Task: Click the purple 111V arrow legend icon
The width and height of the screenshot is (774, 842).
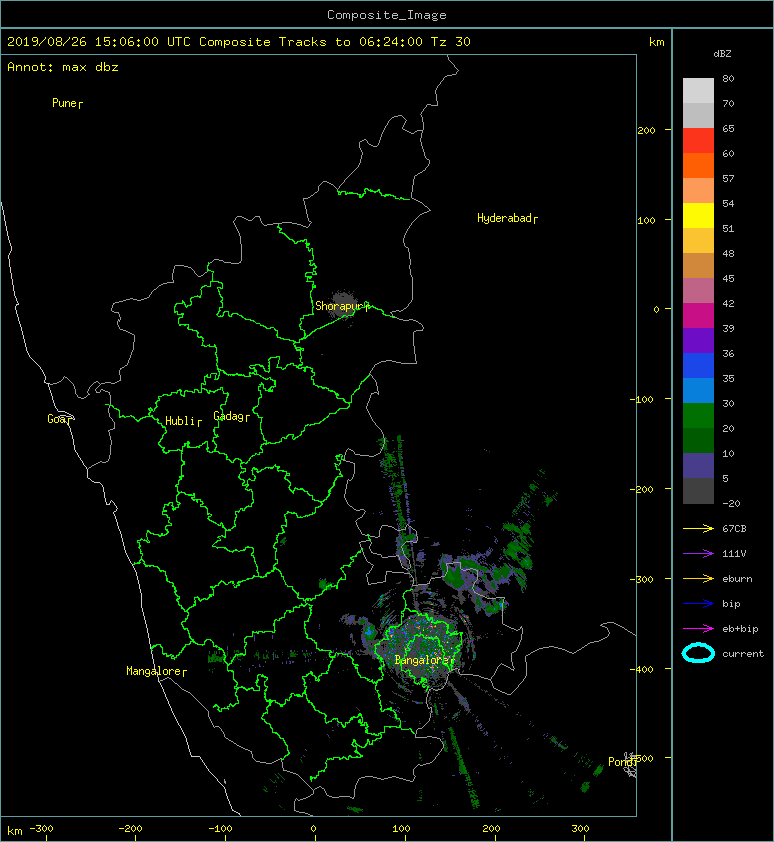Action: coord(698,554)
